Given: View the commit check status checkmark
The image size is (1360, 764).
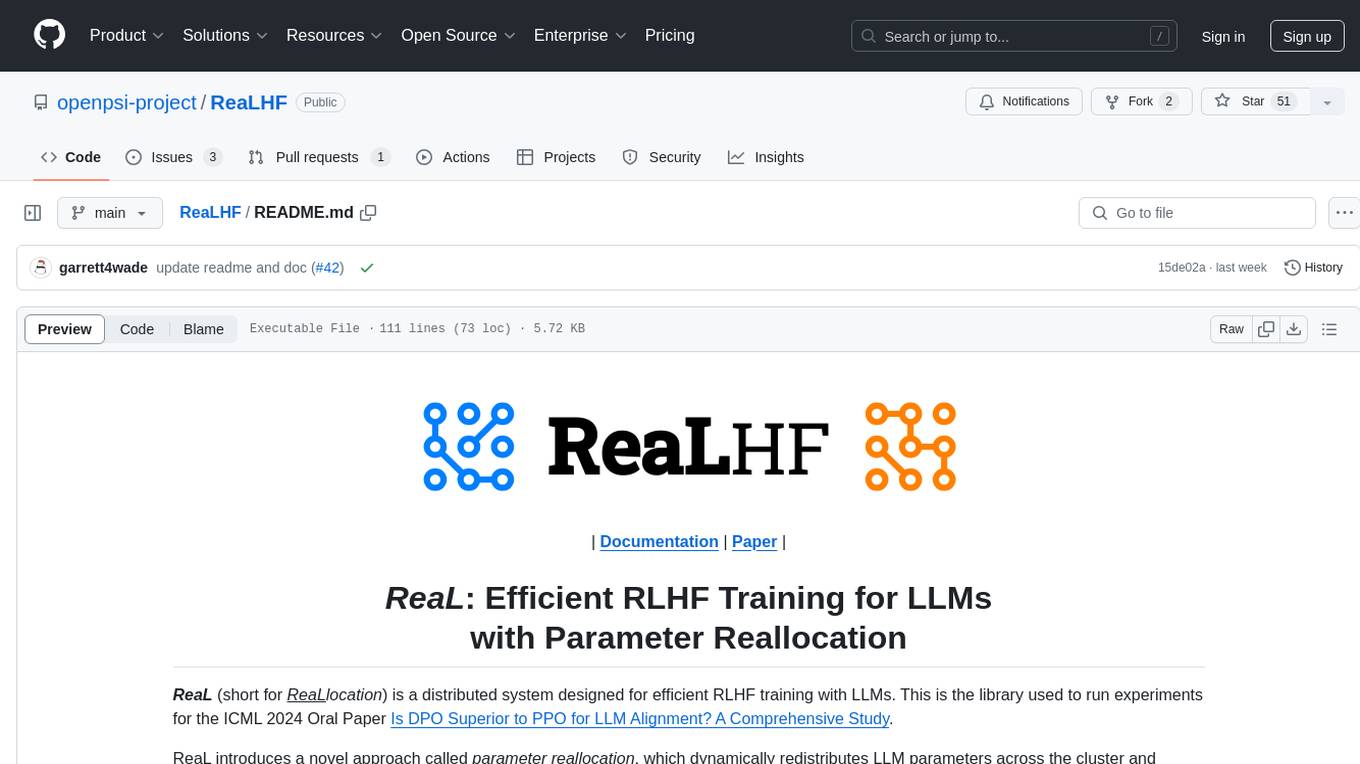Looking at the screenshot, I should tap(367, 268).
